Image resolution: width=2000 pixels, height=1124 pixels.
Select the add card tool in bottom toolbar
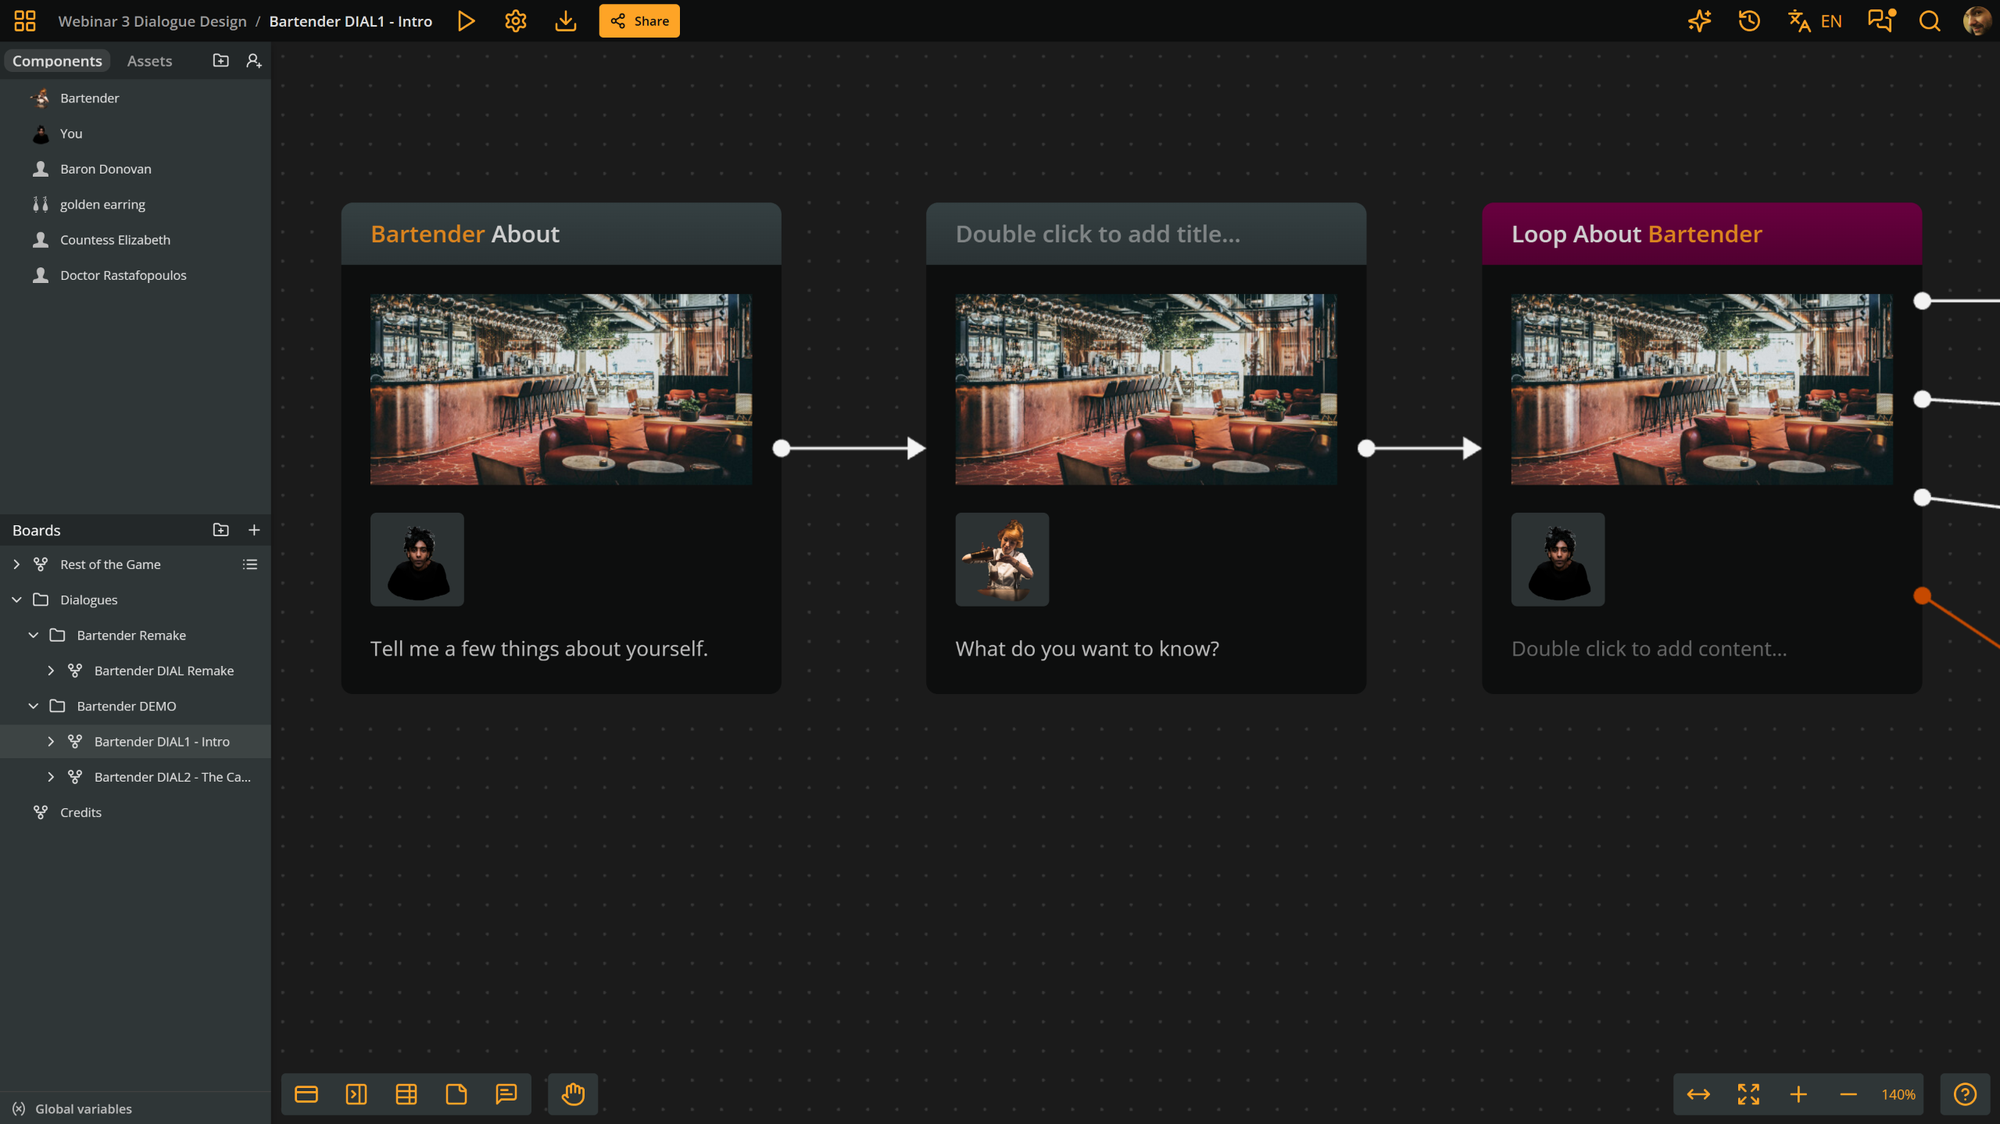click(306, 1094)
